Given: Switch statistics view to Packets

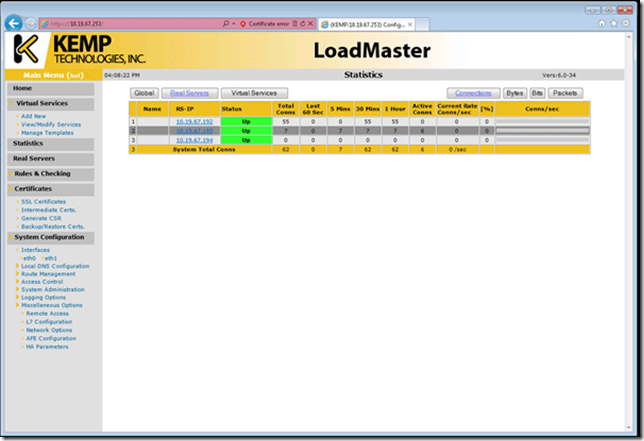Looking at the screenshot, I should pos(564,93).
